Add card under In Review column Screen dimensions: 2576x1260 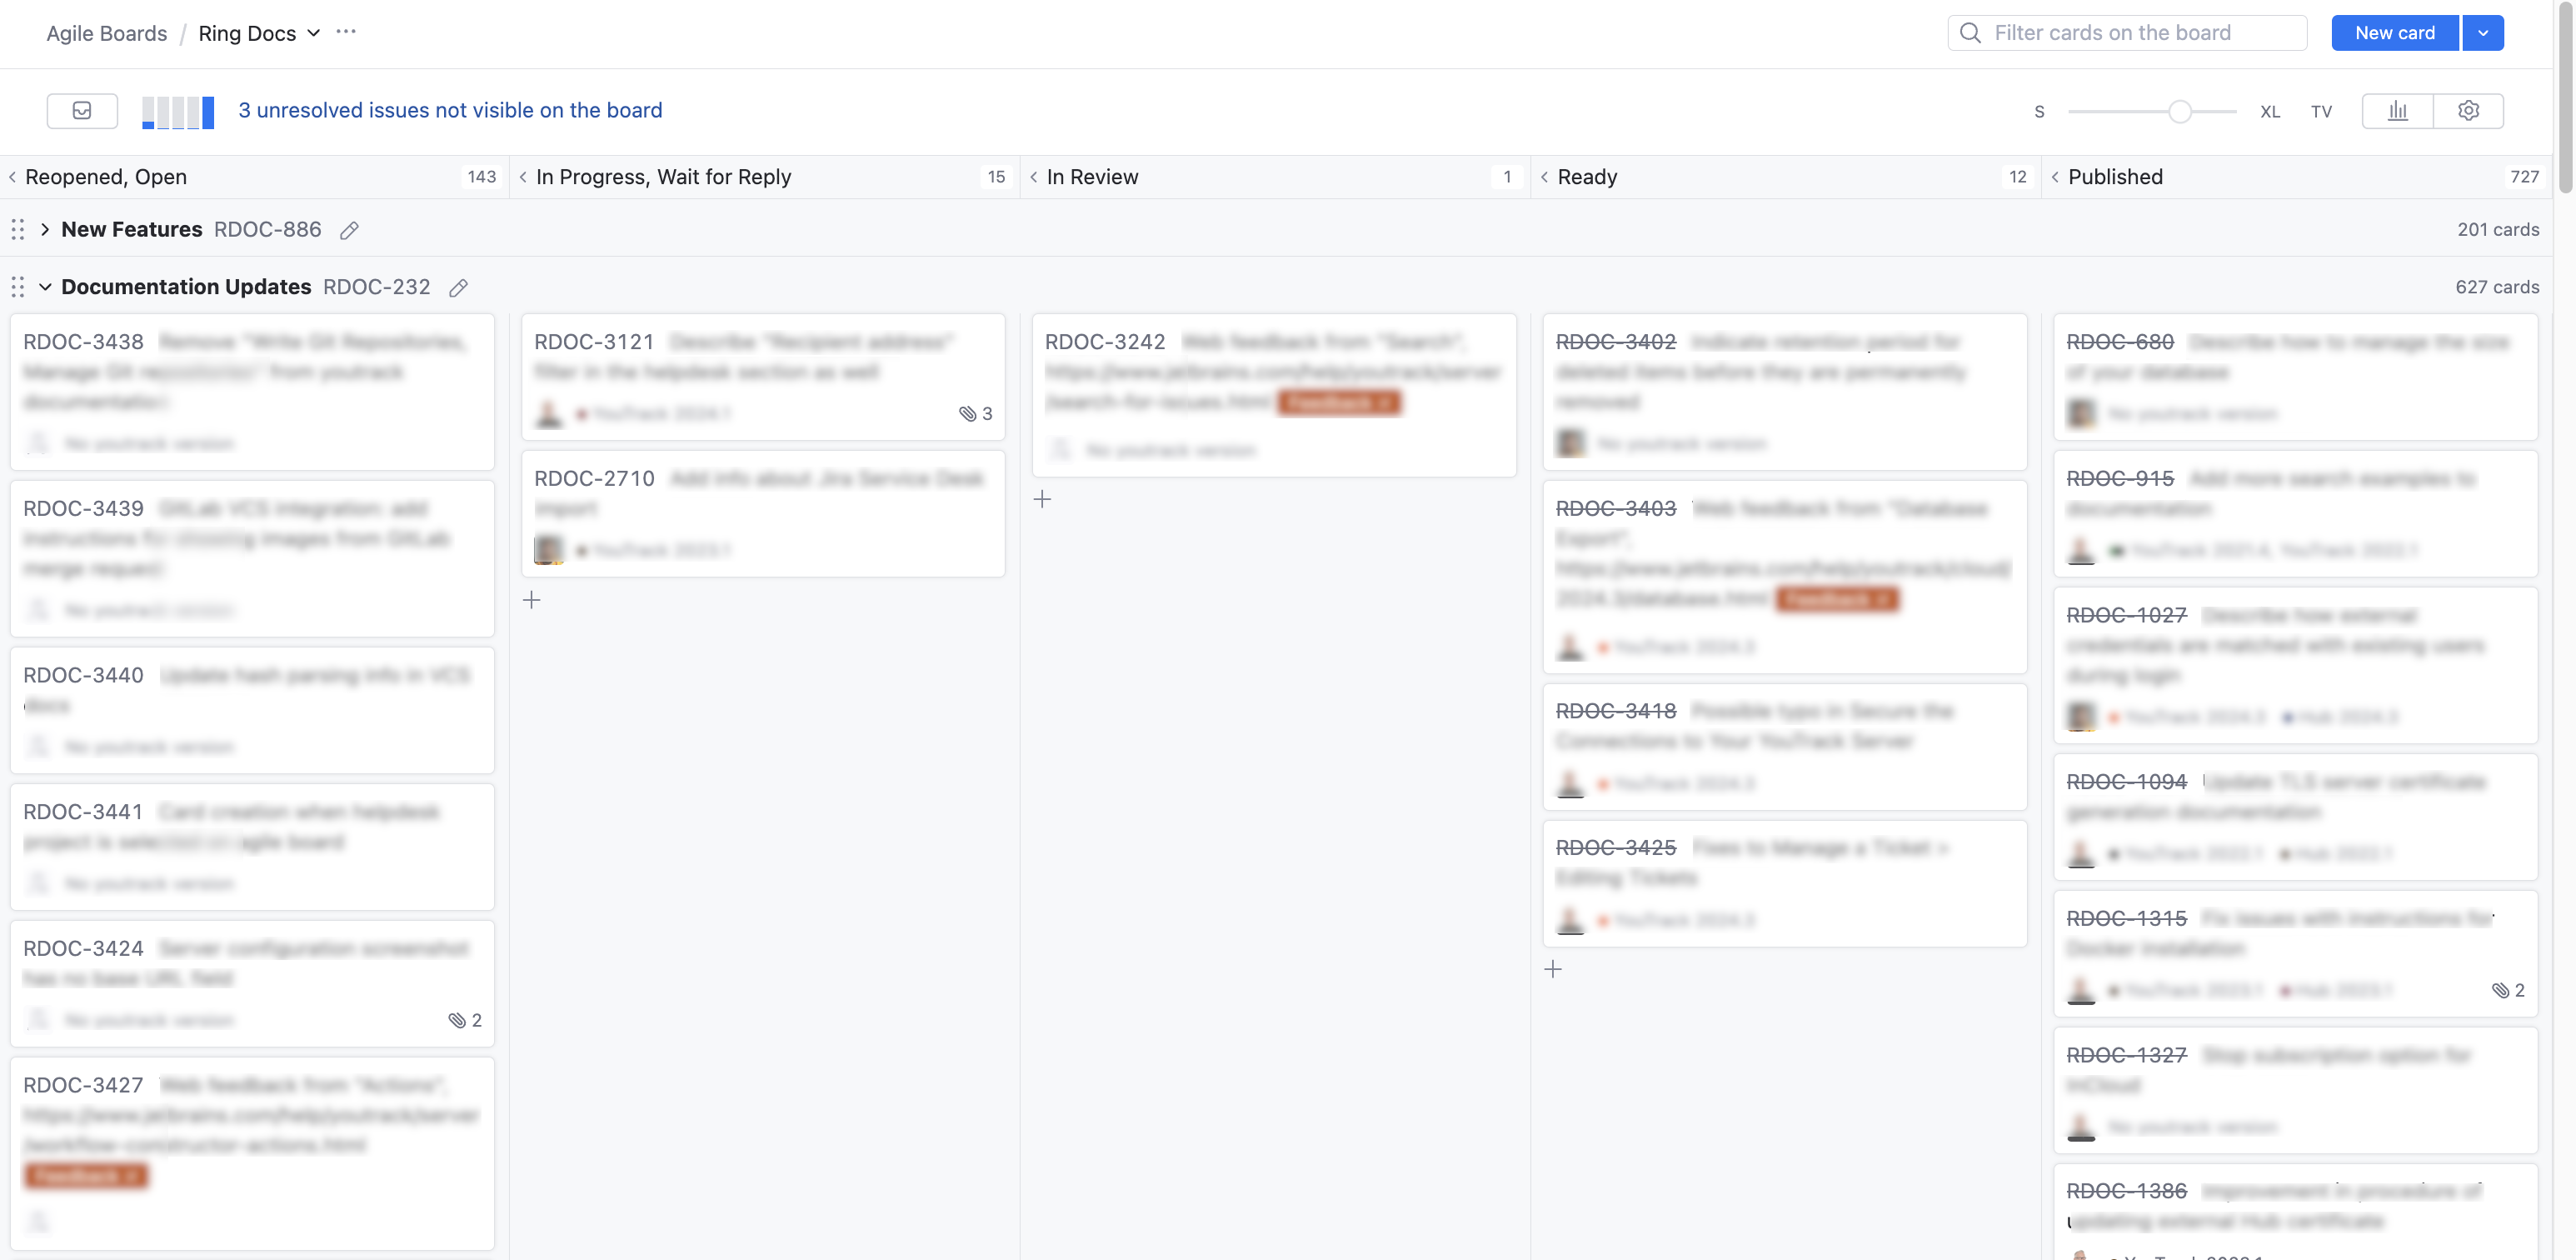tap(1042, 499)
